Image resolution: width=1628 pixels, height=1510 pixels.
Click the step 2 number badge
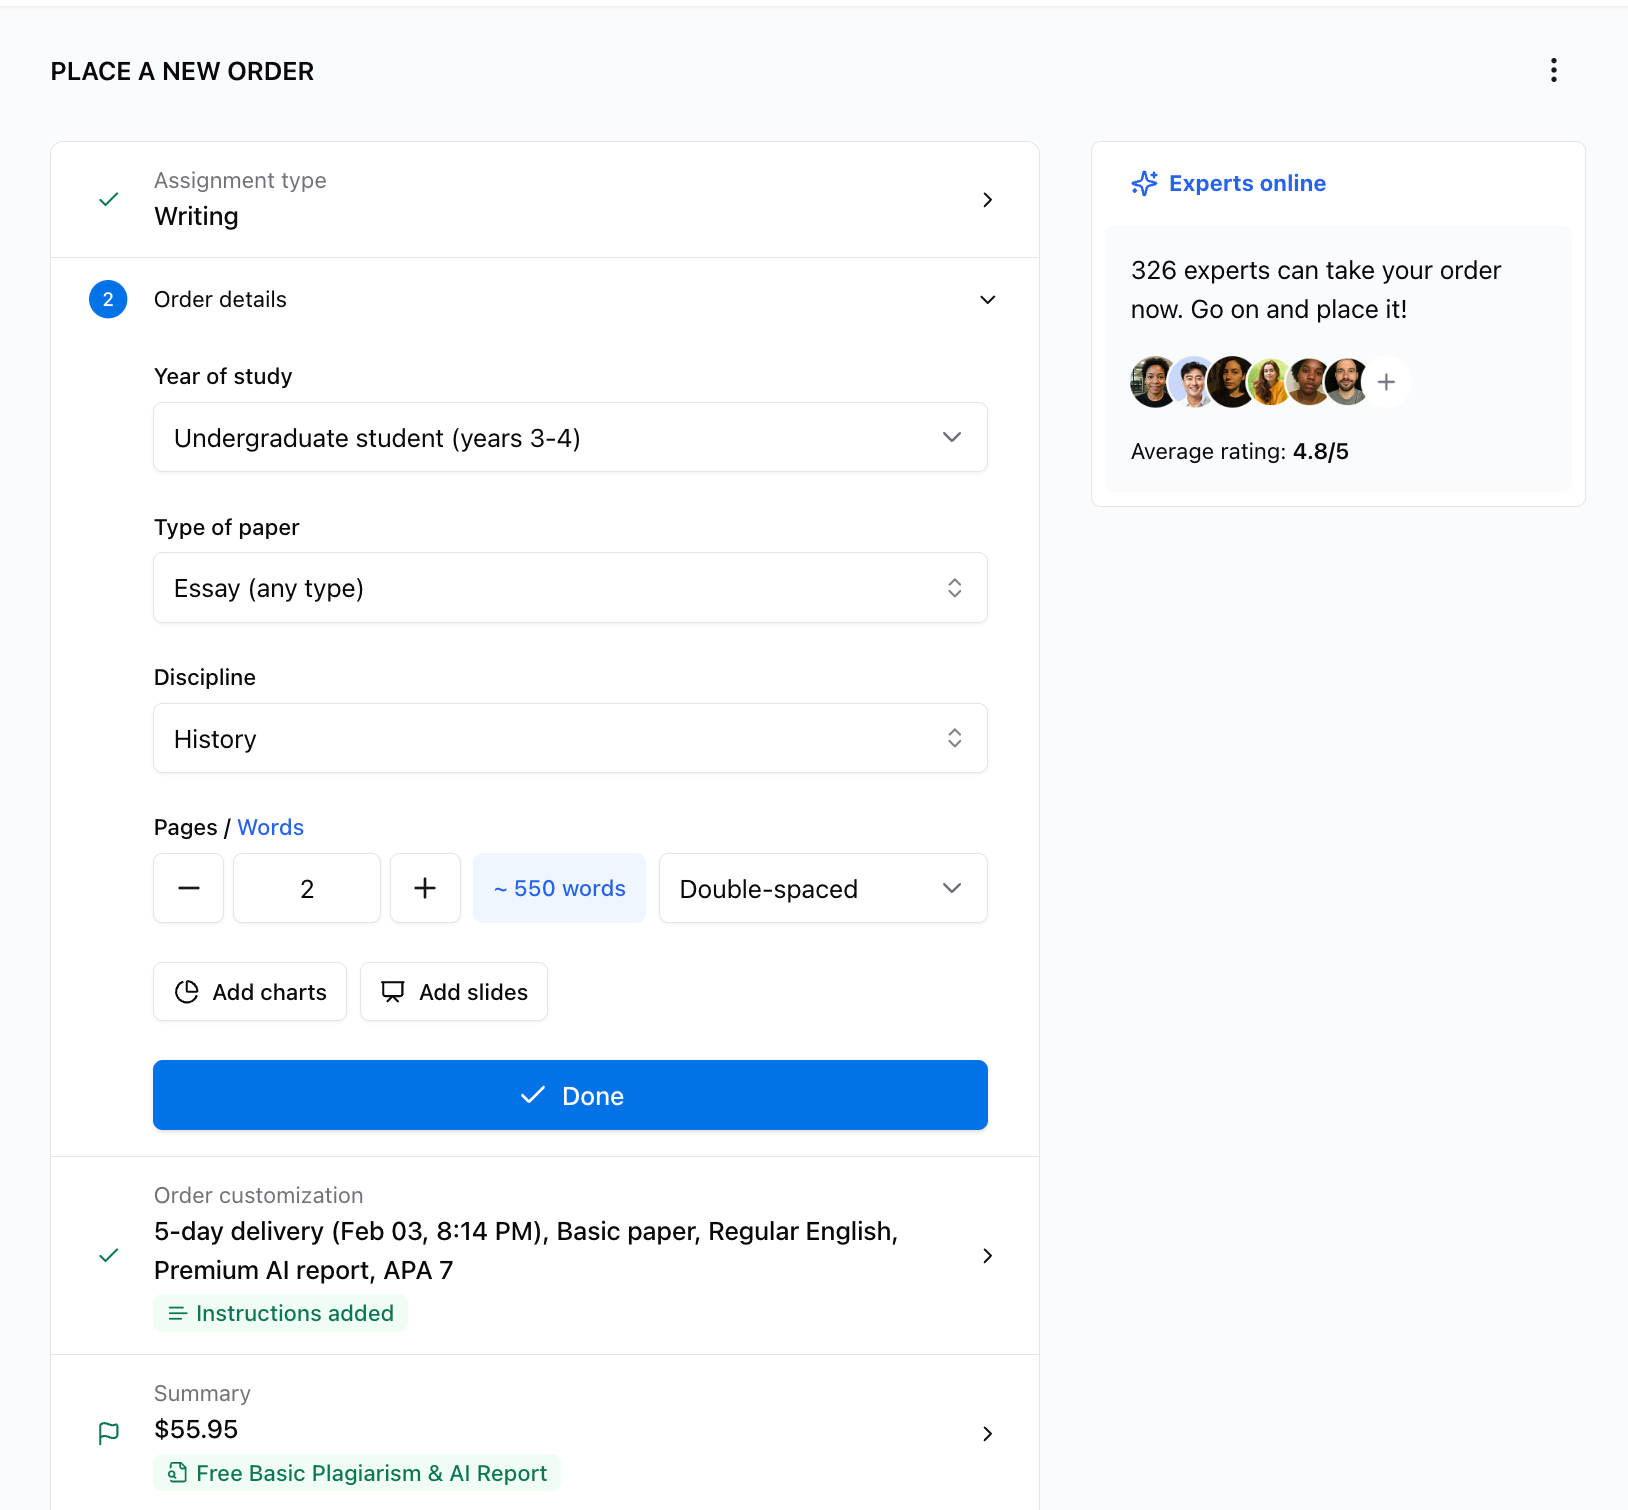click(108, 299)
